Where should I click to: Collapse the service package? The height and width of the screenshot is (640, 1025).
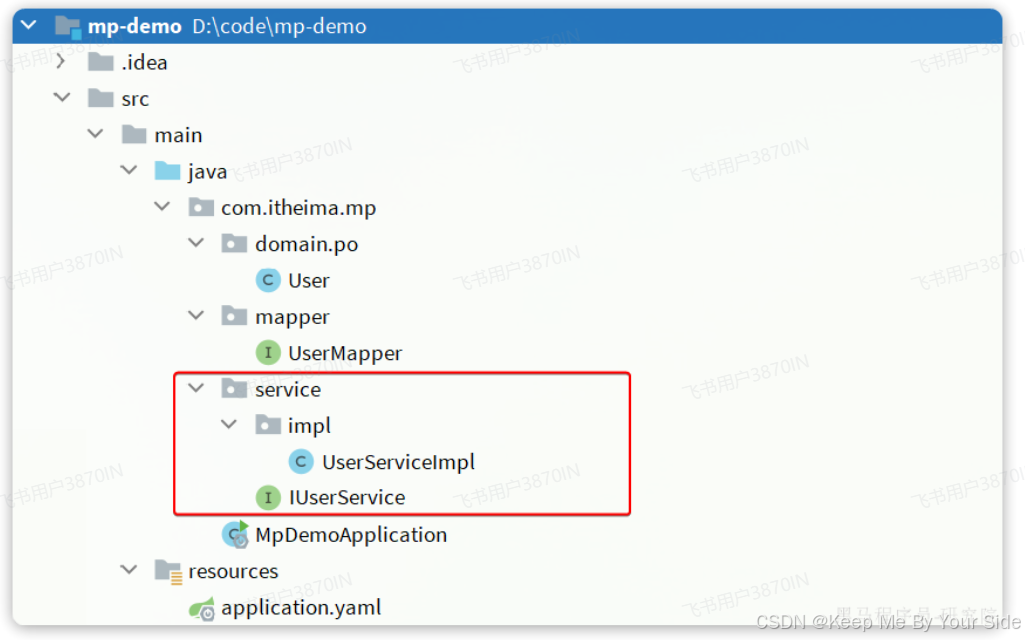click(x=195, y=388)
